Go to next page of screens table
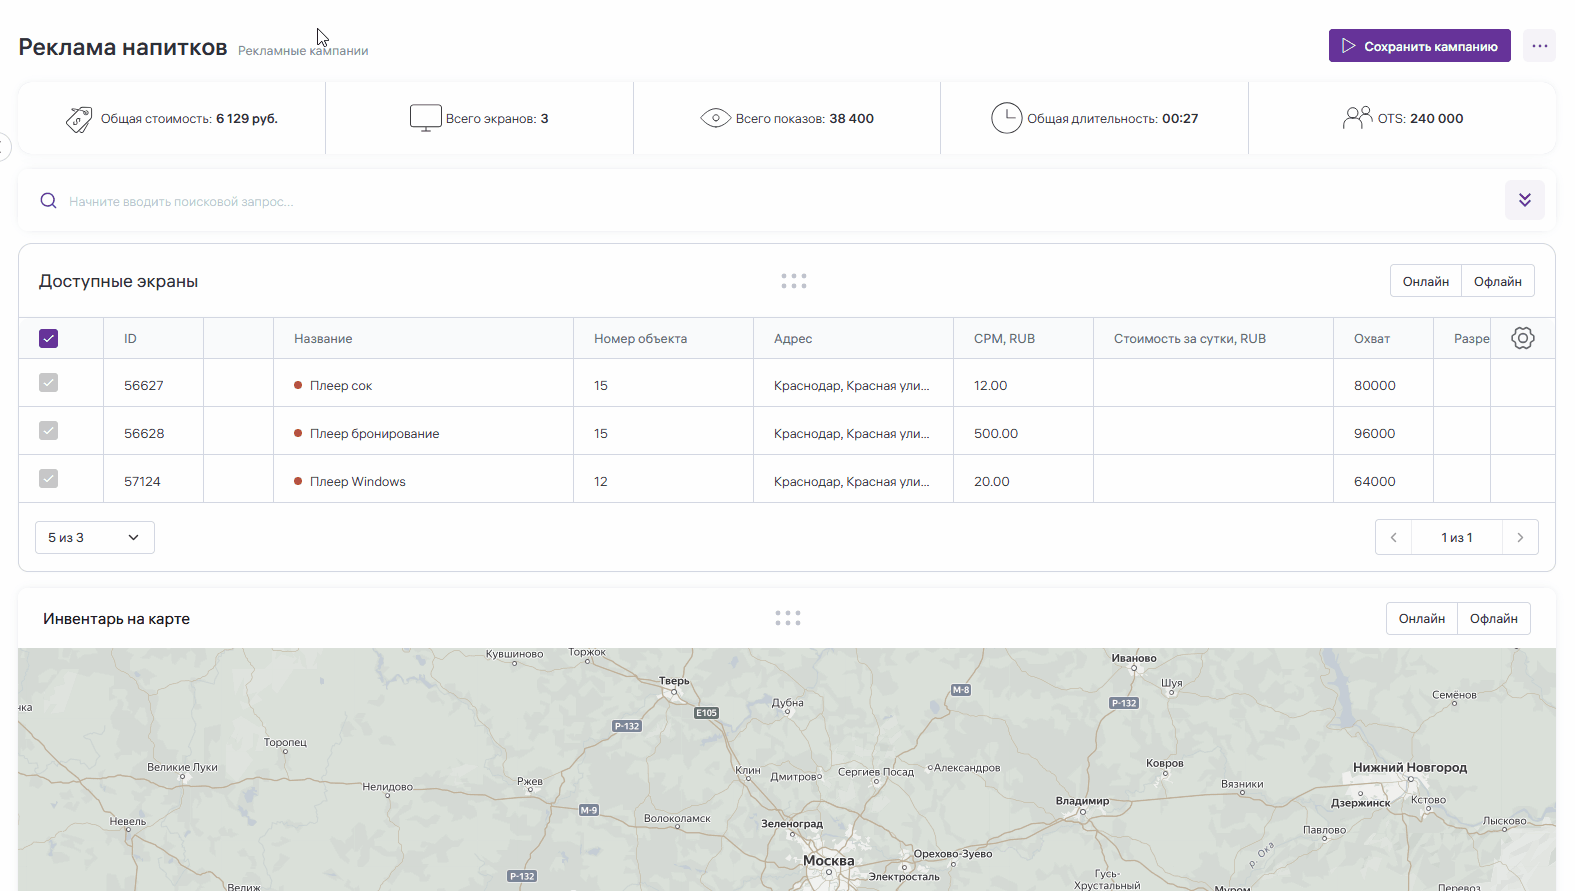 point(1520,538)
